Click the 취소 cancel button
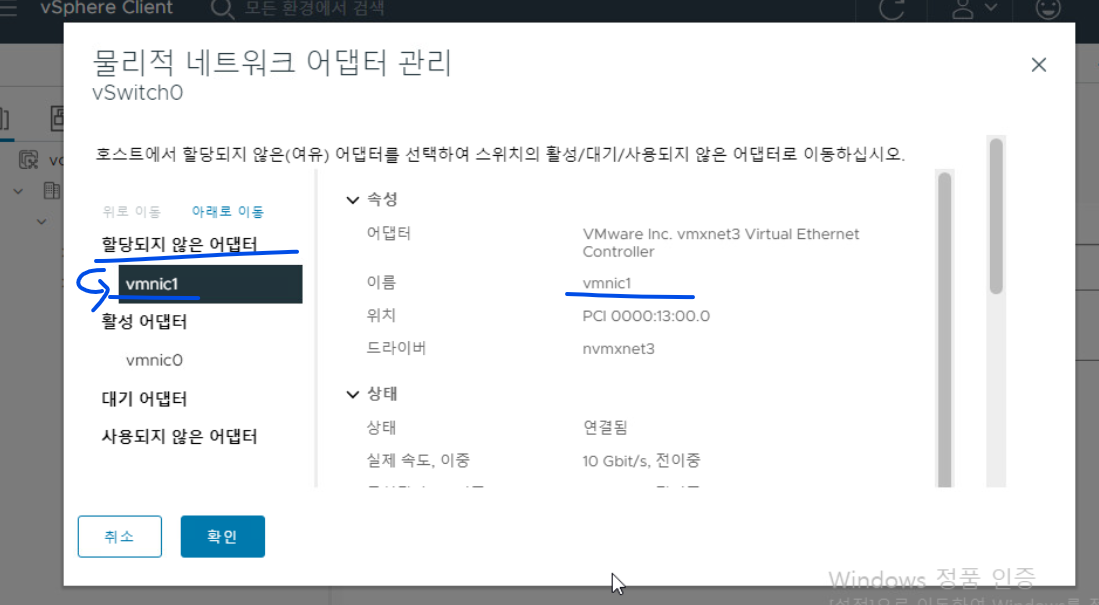Image resolution: width=1099 pixels, height=605 pixels. pos(120,536)
